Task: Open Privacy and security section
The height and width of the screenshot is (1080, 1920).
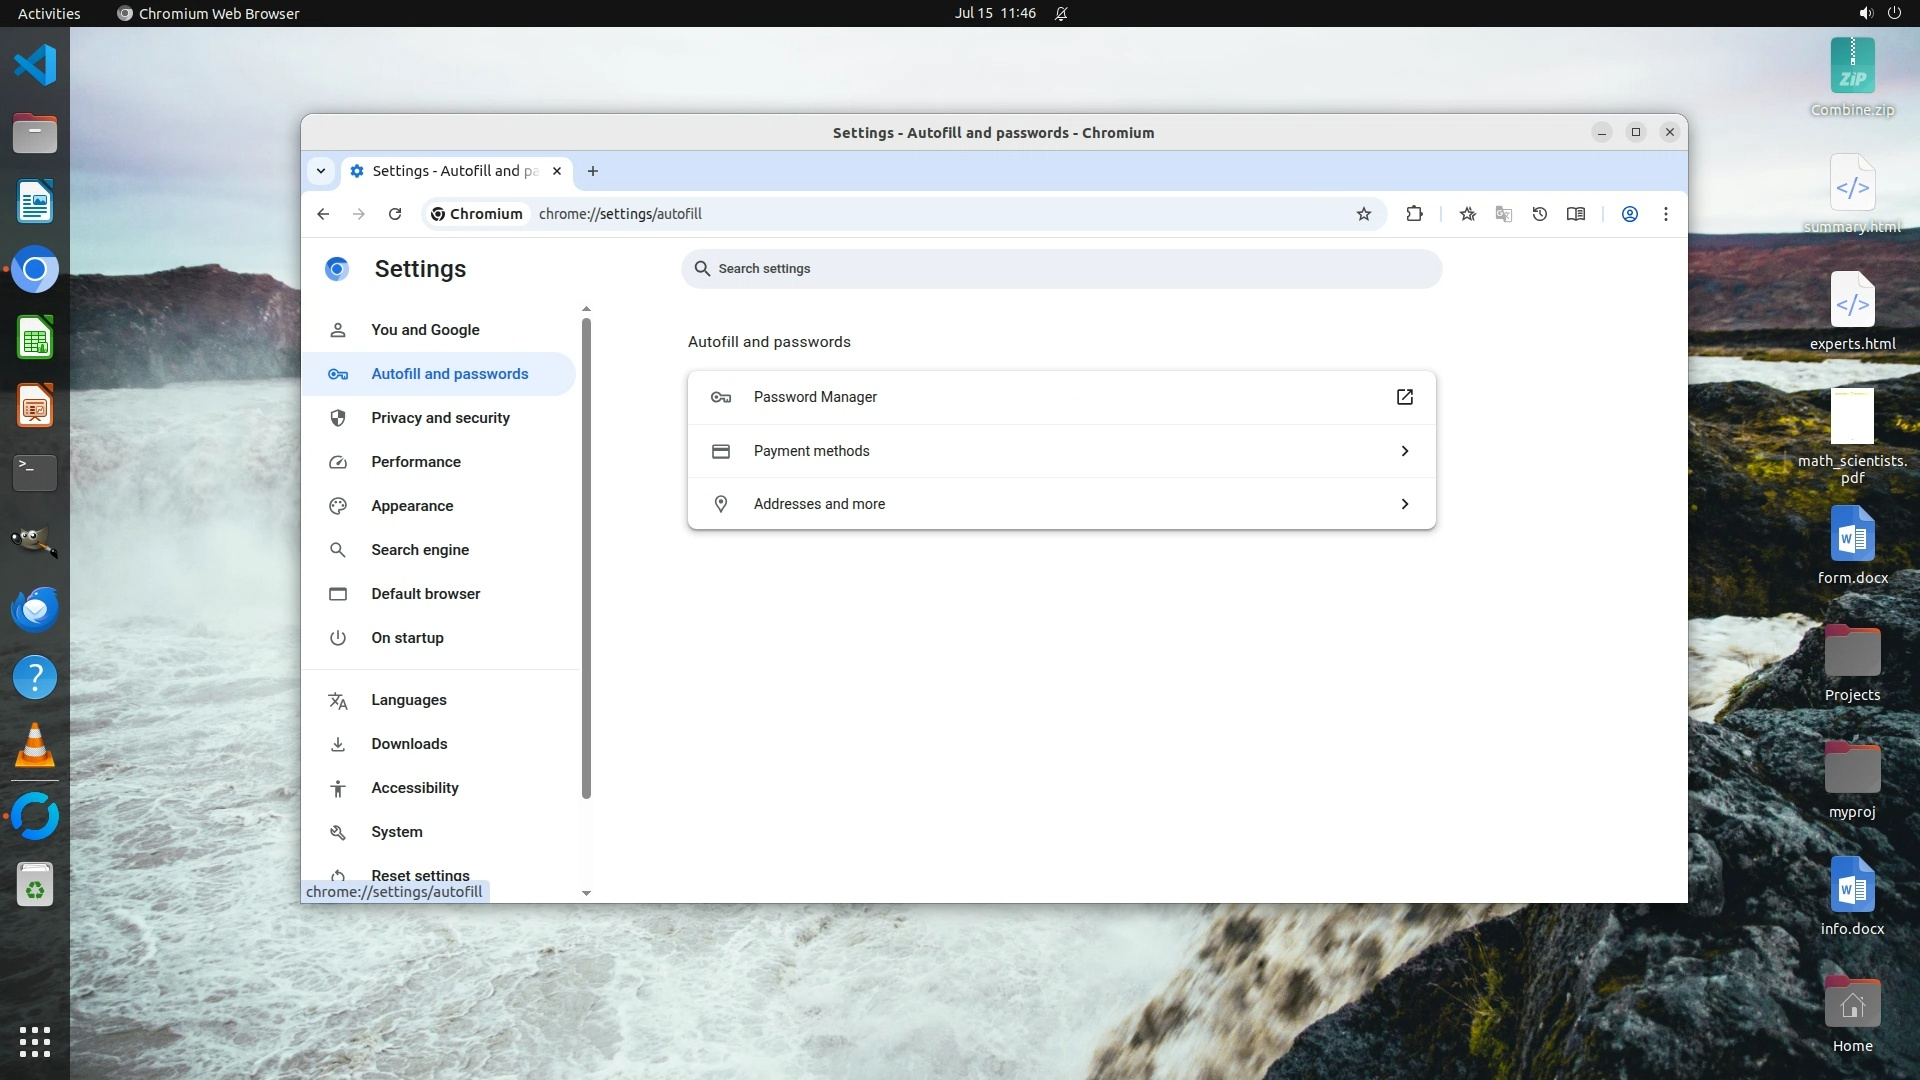Action: point(440,418)
